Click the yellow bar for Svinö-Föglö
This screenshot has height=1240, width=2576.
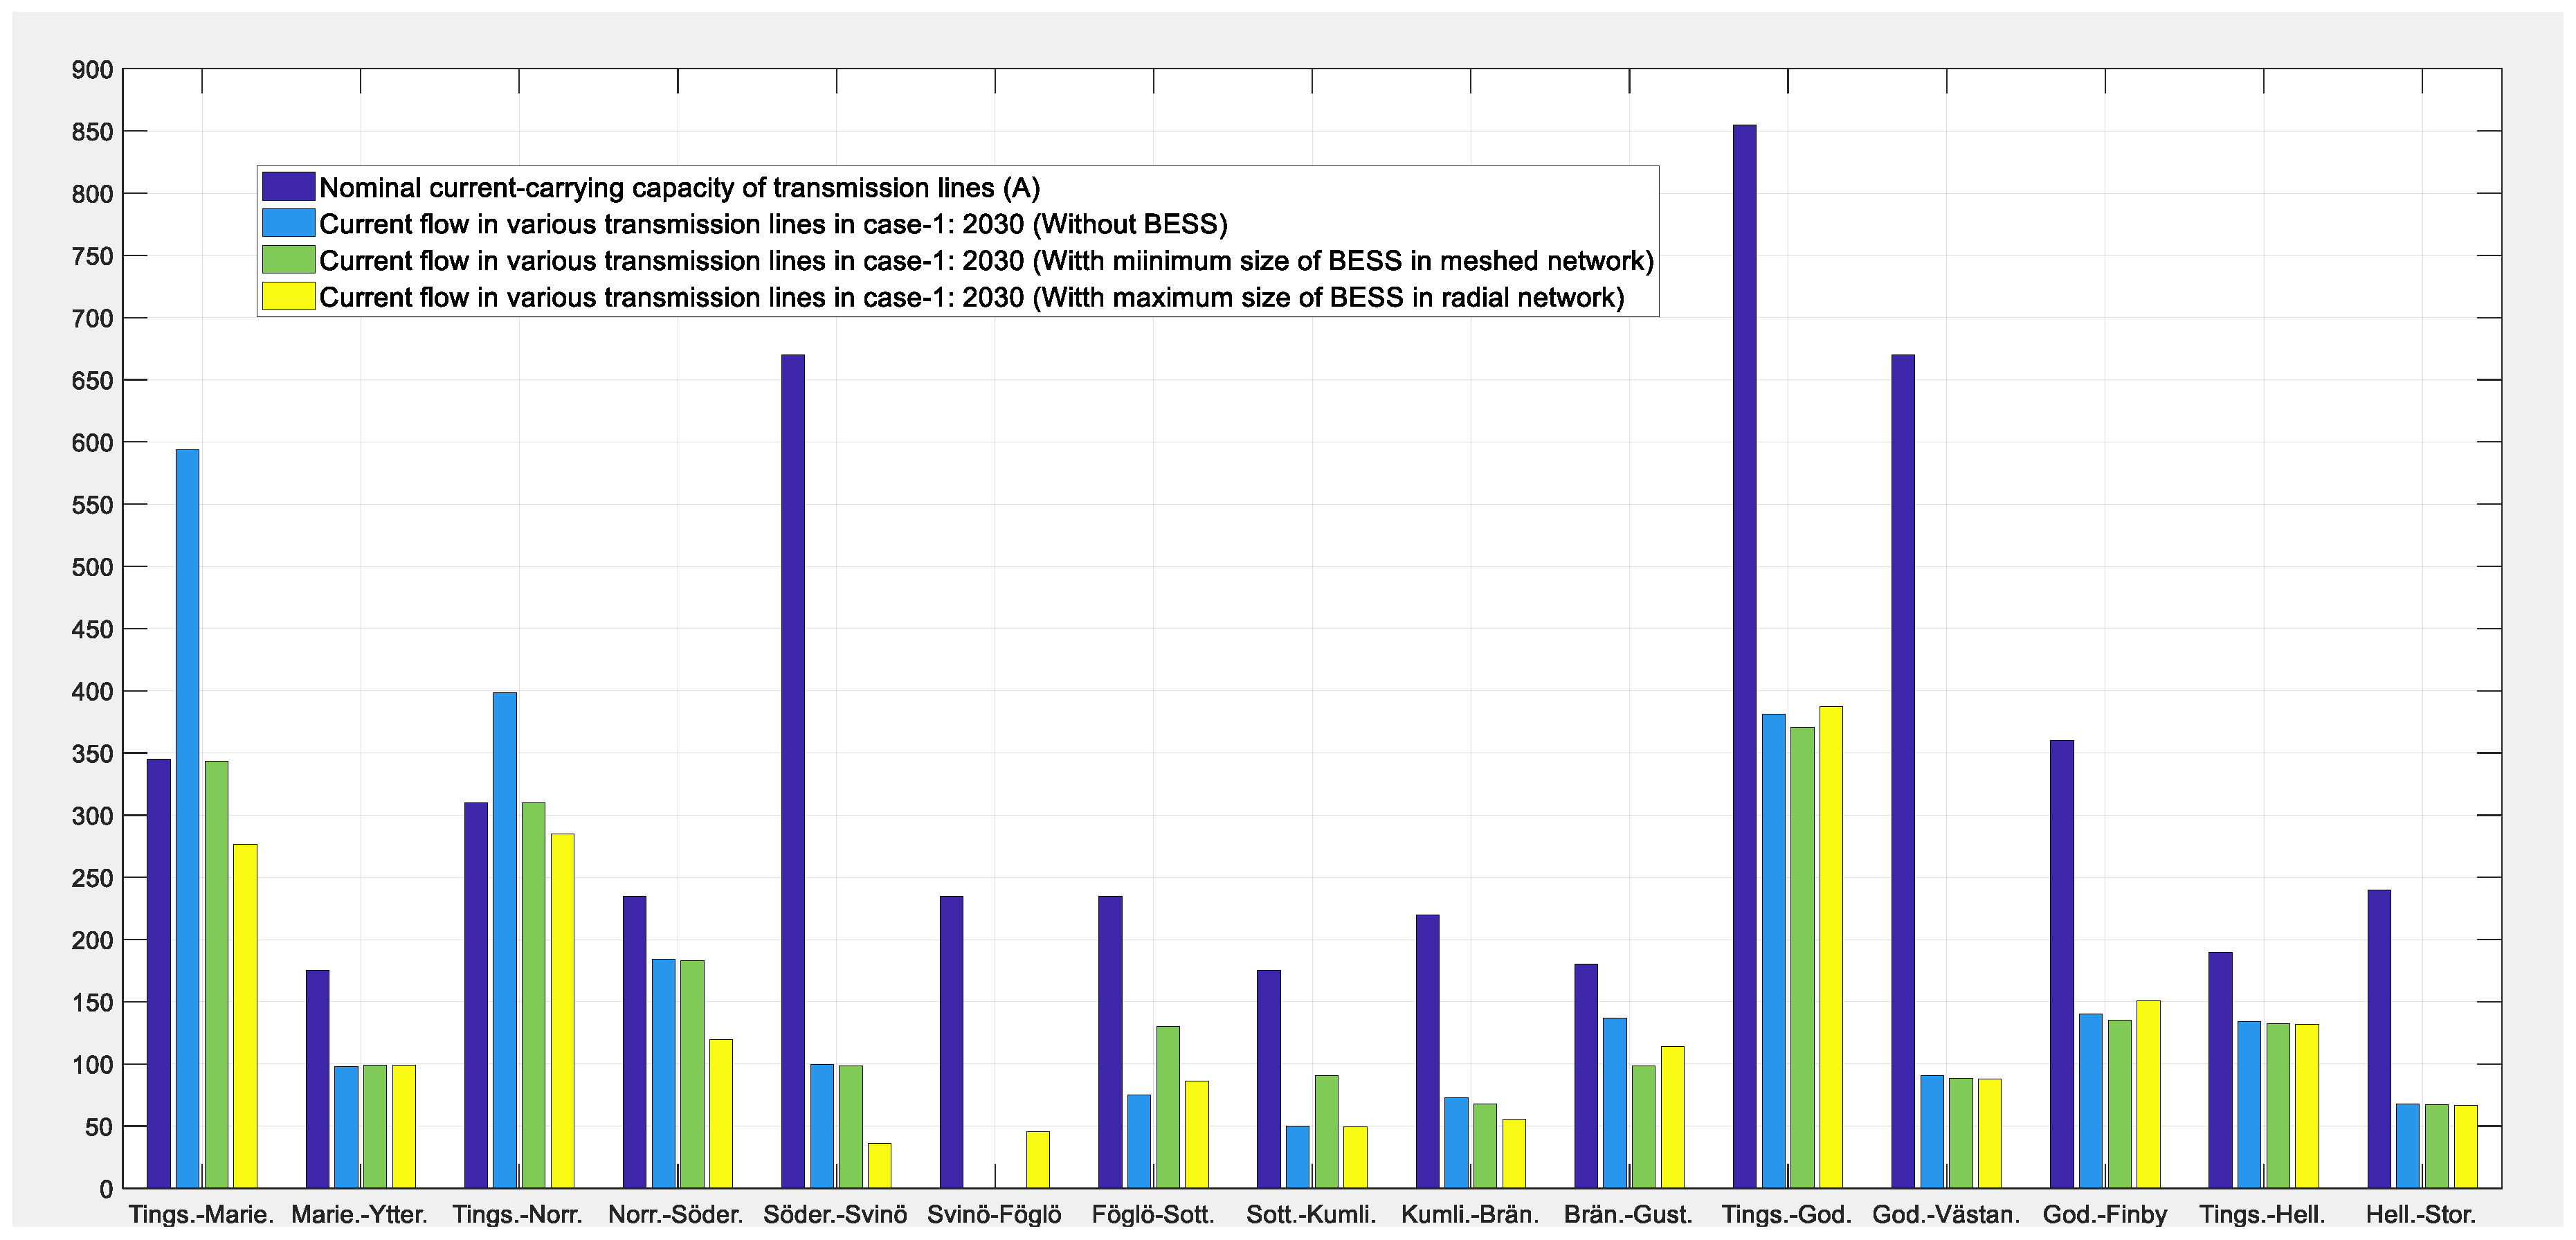[1038, 1159]
